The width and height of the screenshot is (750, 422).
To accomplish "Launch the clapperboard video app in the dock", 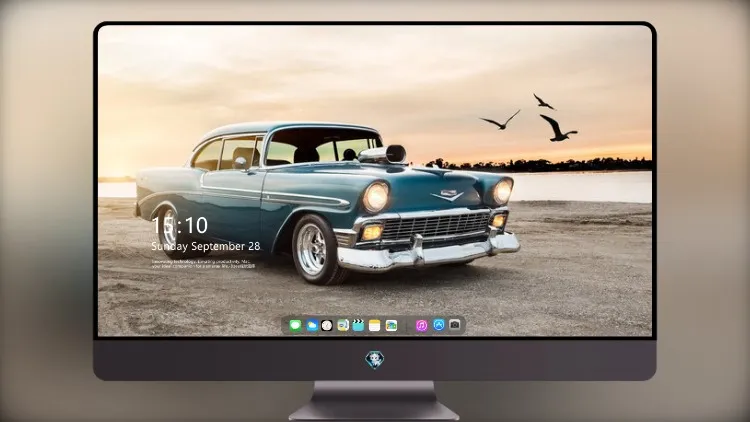I will point(358,326).
